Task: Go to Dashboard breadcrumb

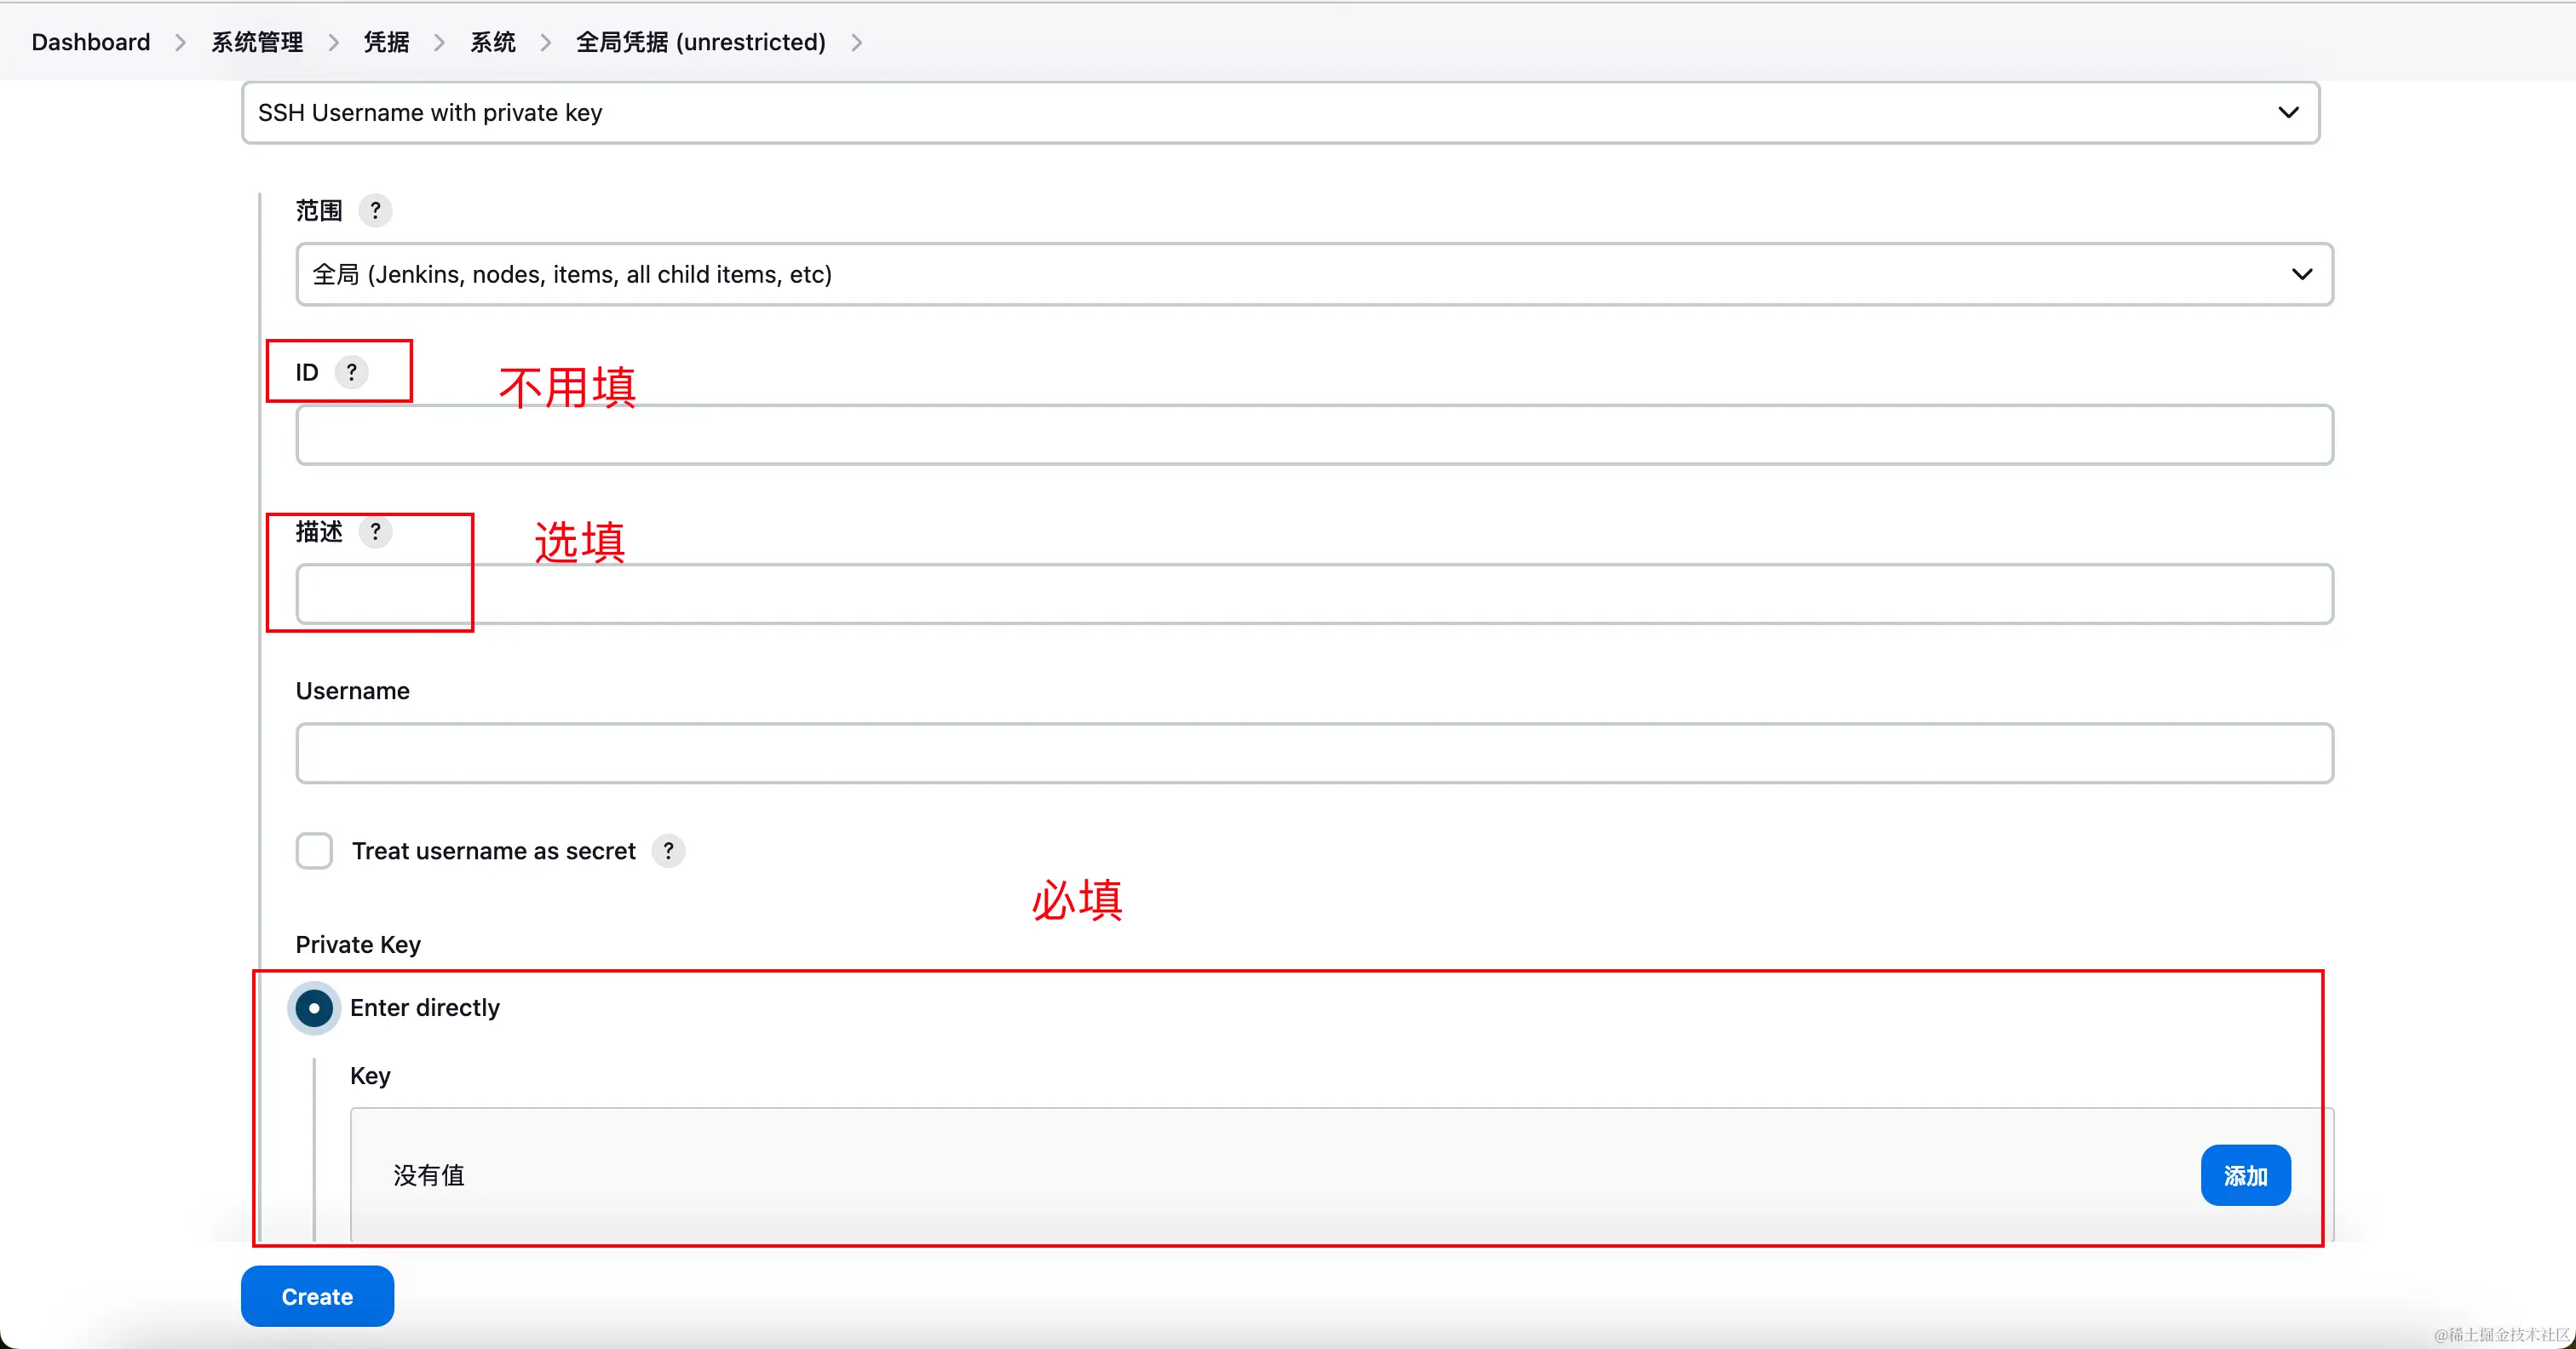Action: 91,43
